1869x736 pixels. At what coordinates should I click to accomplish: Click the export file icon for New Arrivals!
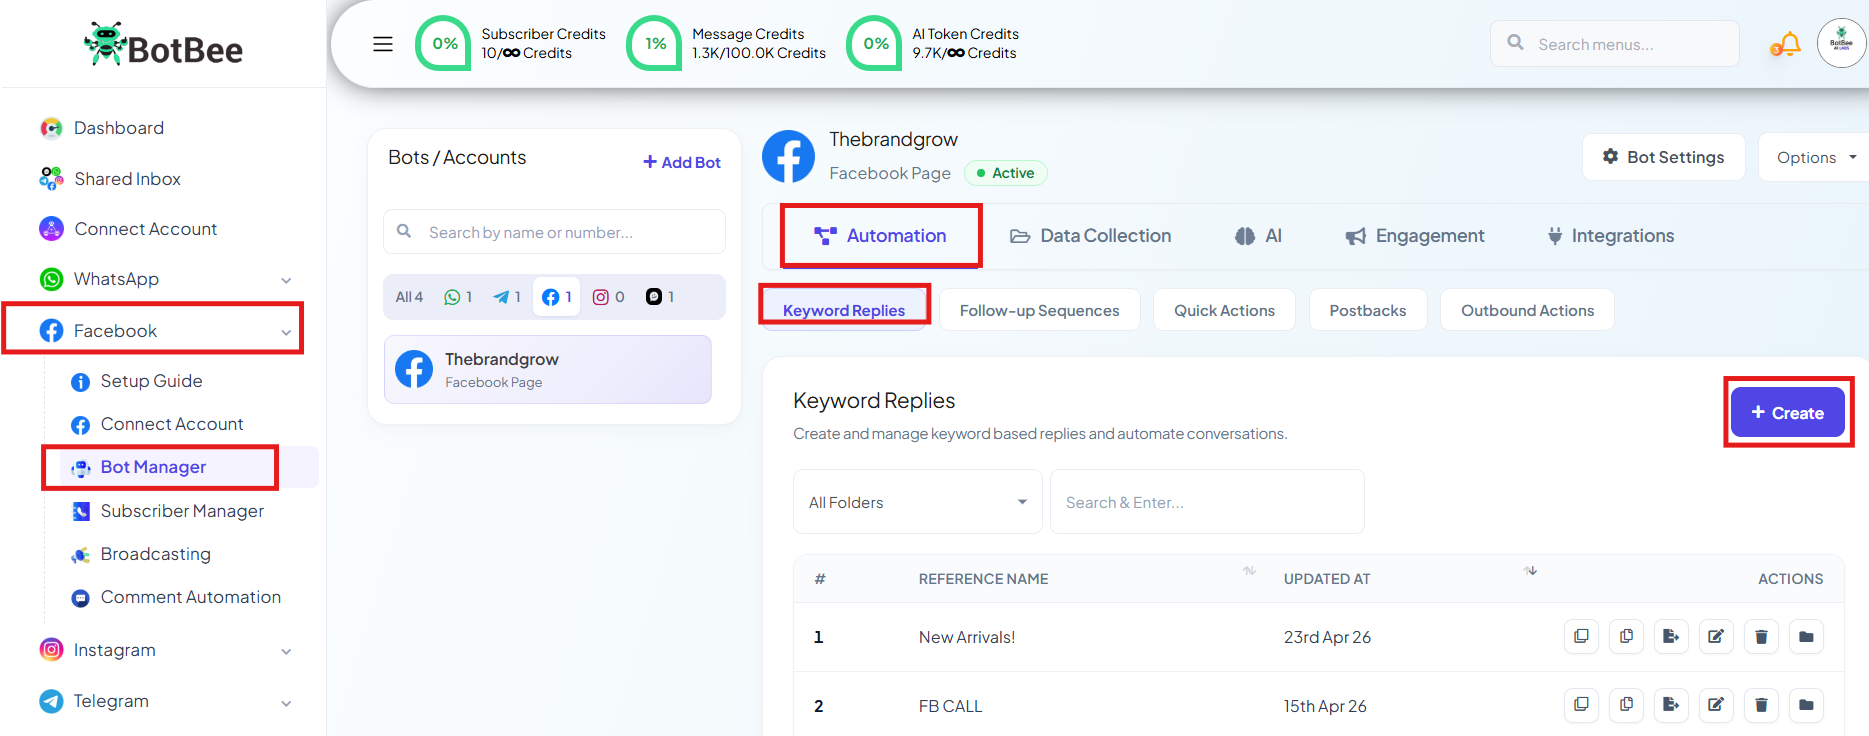pyautogui.click(x=1671, y=636)
